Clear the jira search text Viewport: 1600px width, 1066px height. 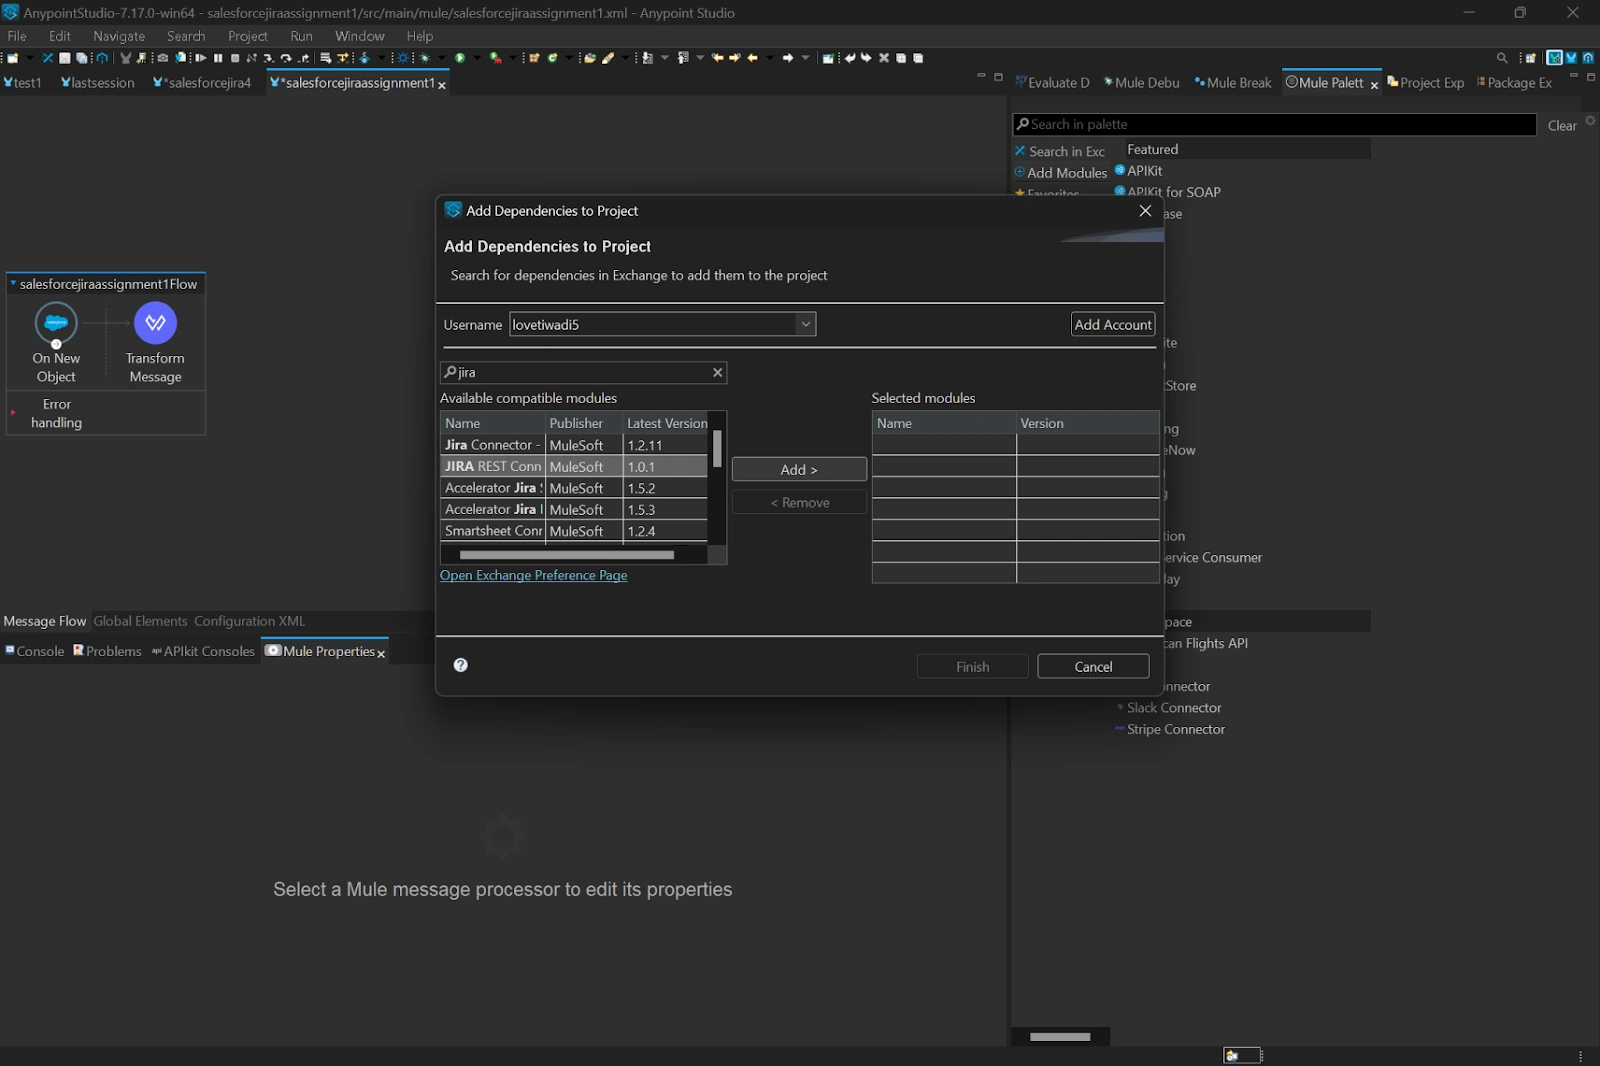click(x=717, y=373)
